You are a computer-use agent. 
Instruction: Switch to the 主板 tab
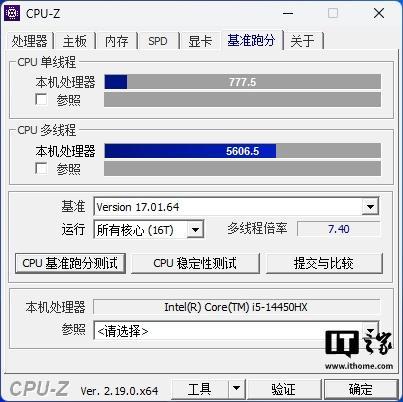(75, 41)
